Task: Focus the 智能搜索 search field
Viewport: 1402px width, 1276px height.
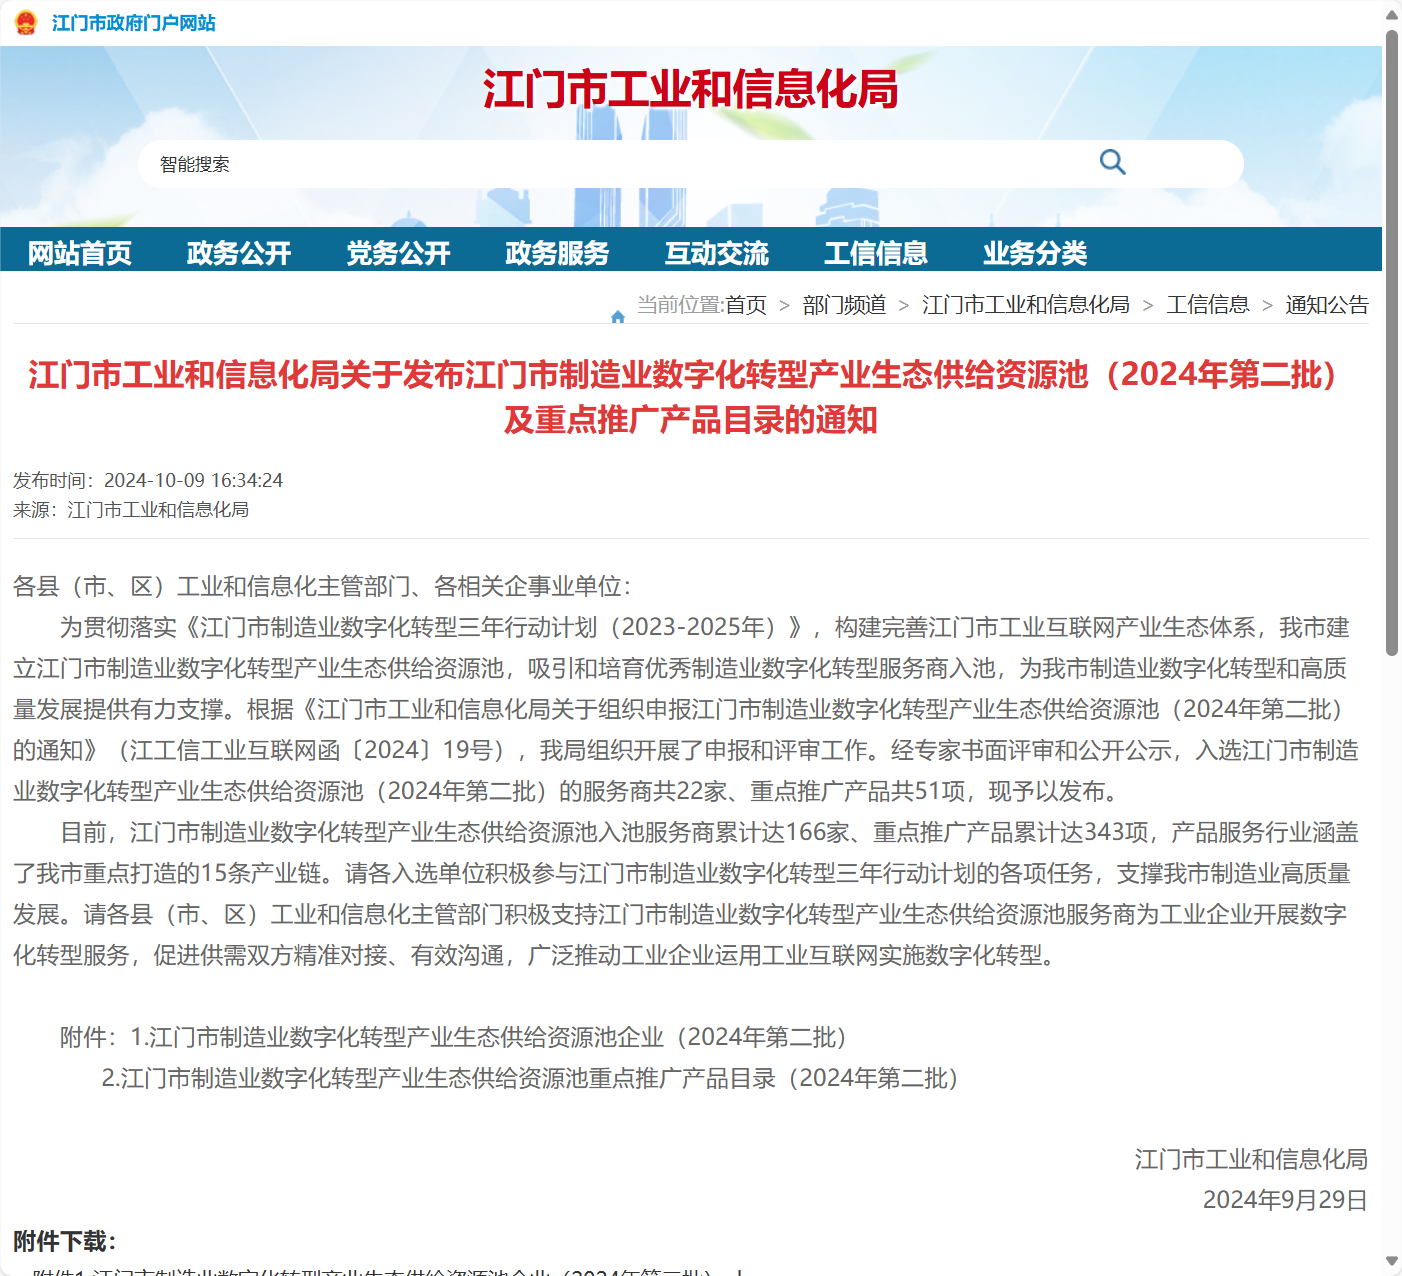Action: point(690,164)
